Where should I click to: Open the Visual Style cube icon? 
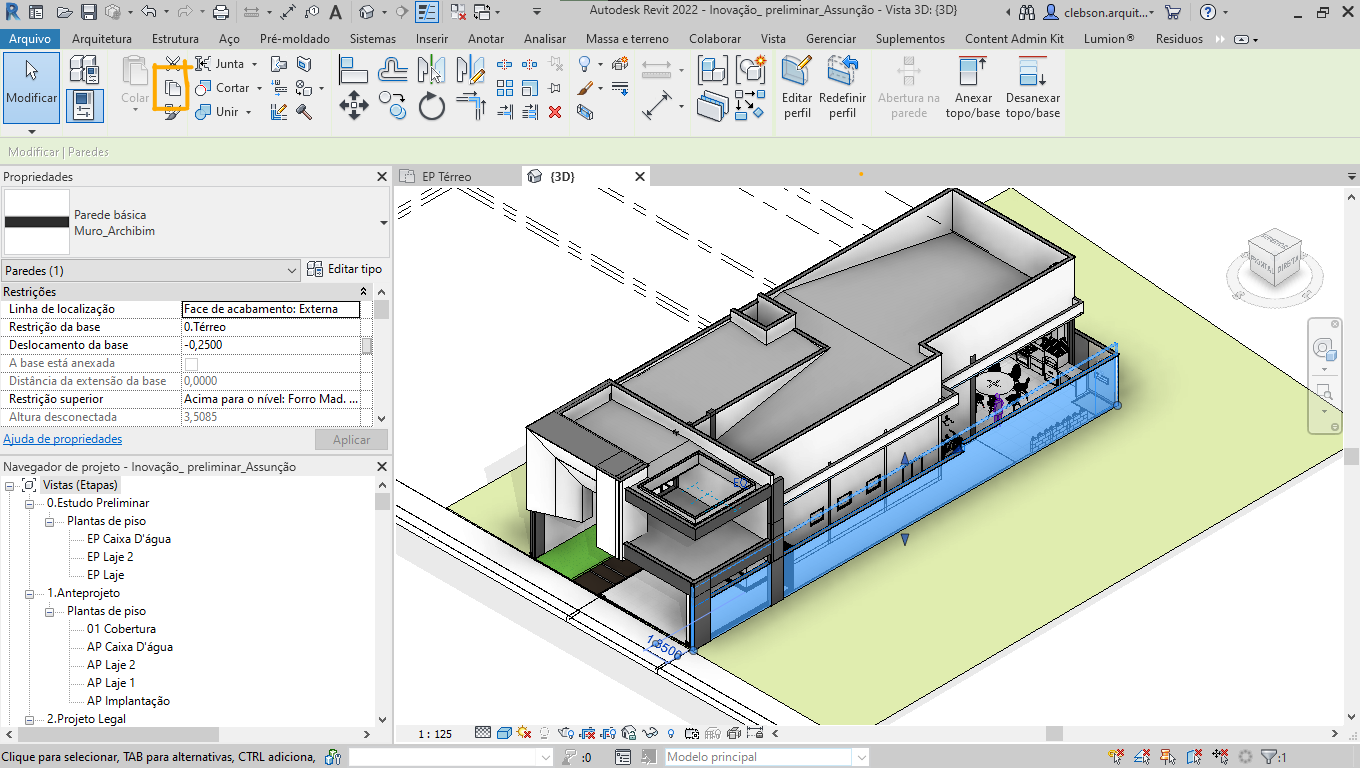coord(504,732)
